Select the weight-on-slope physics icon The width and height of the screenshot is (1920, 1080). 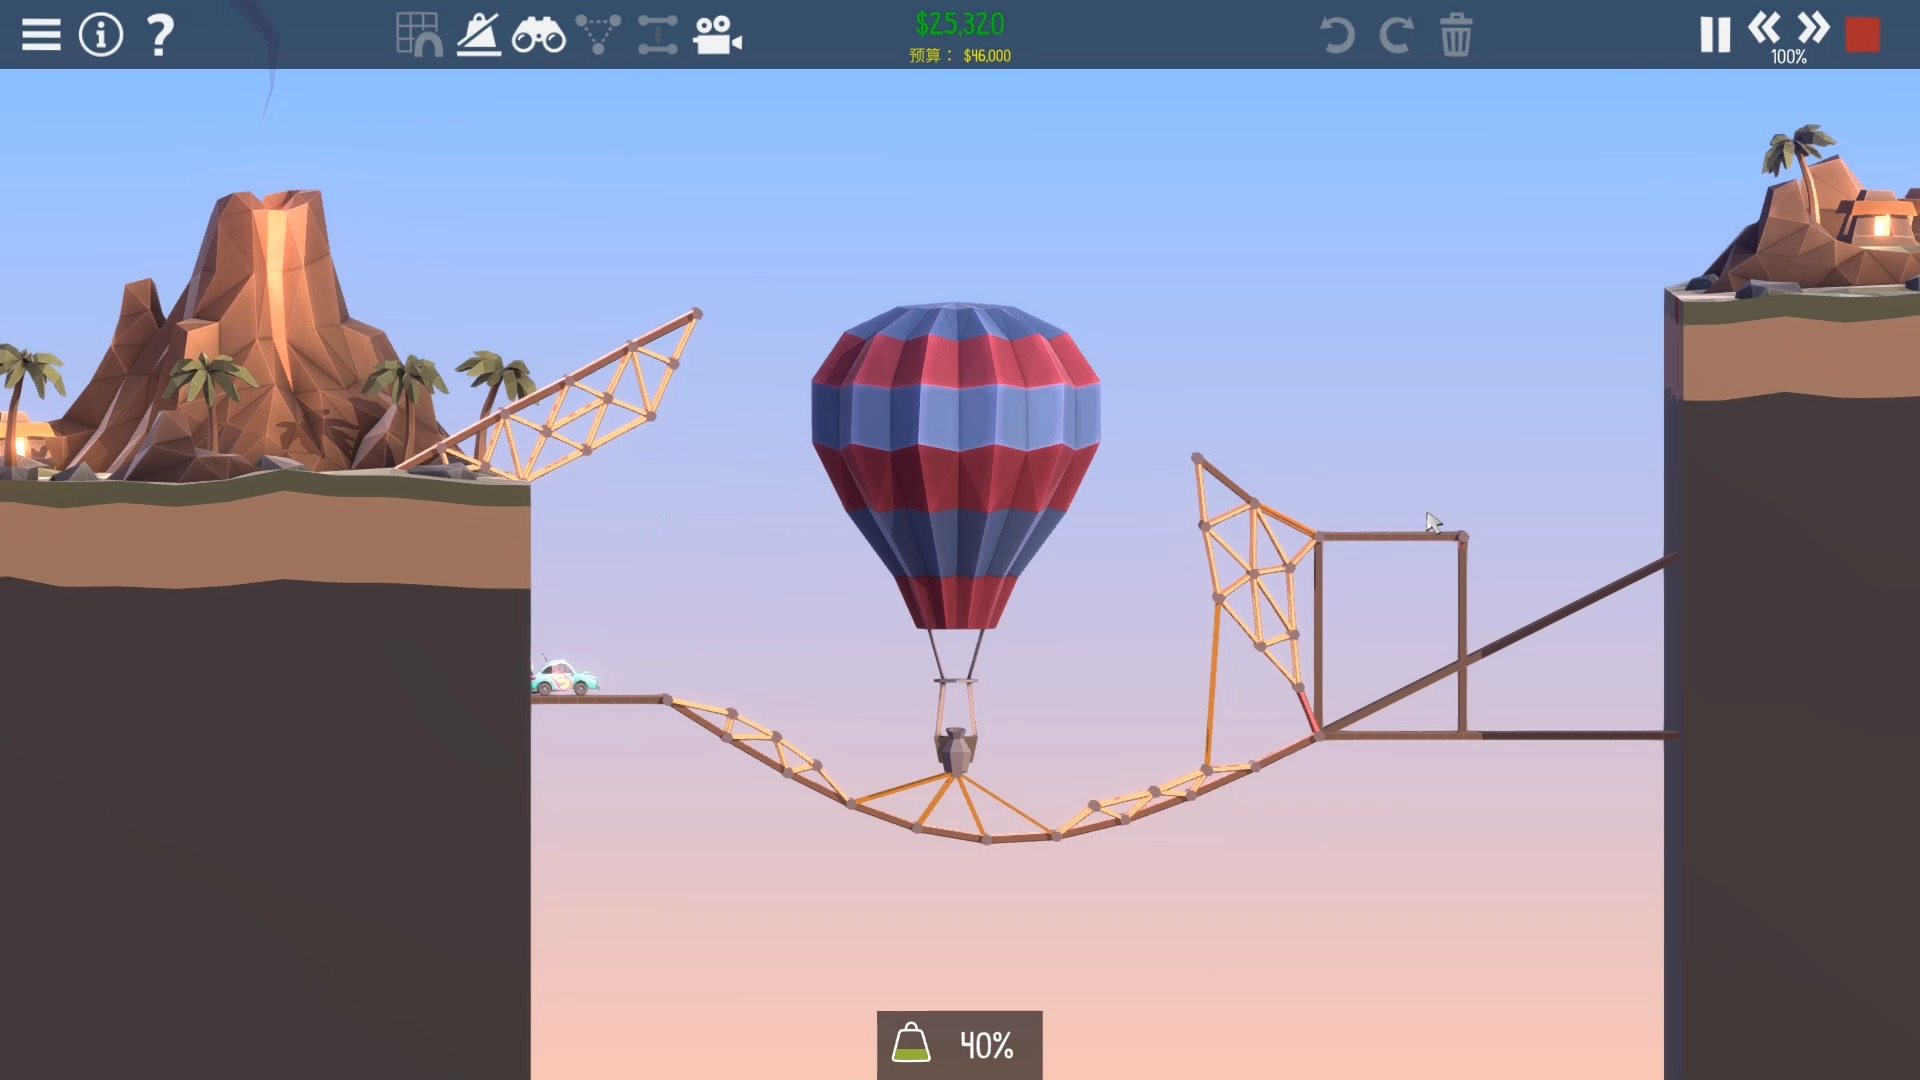[x=479, y=35]
